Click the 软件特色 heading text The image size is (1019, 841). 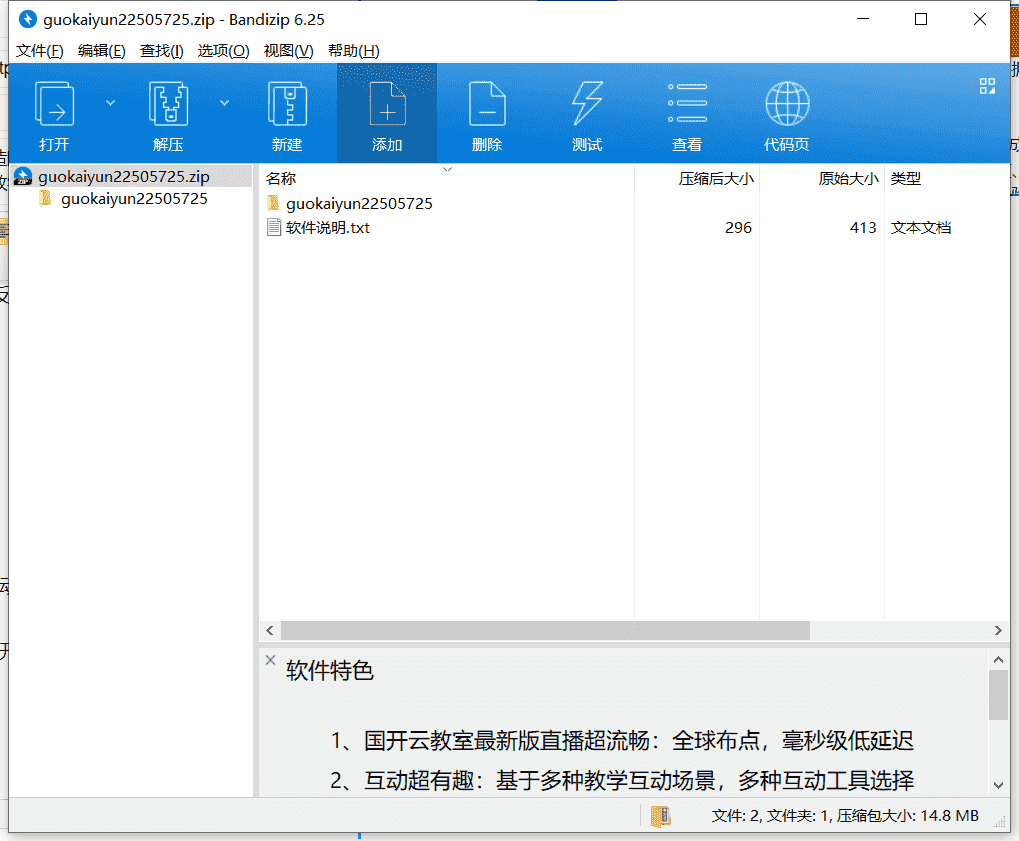click(x=329, y=671)
